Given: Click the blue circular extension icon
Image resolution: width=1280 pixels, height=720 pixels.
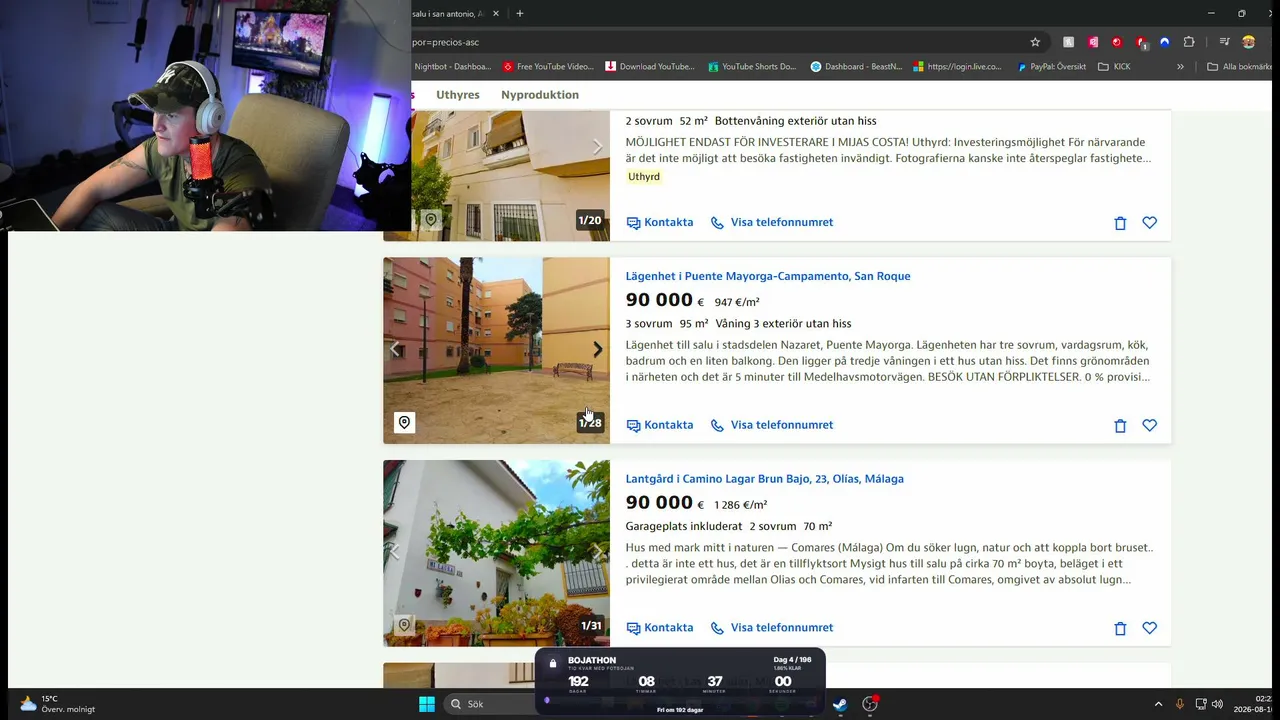Looking at the screenshot, I should [1164, 42].
